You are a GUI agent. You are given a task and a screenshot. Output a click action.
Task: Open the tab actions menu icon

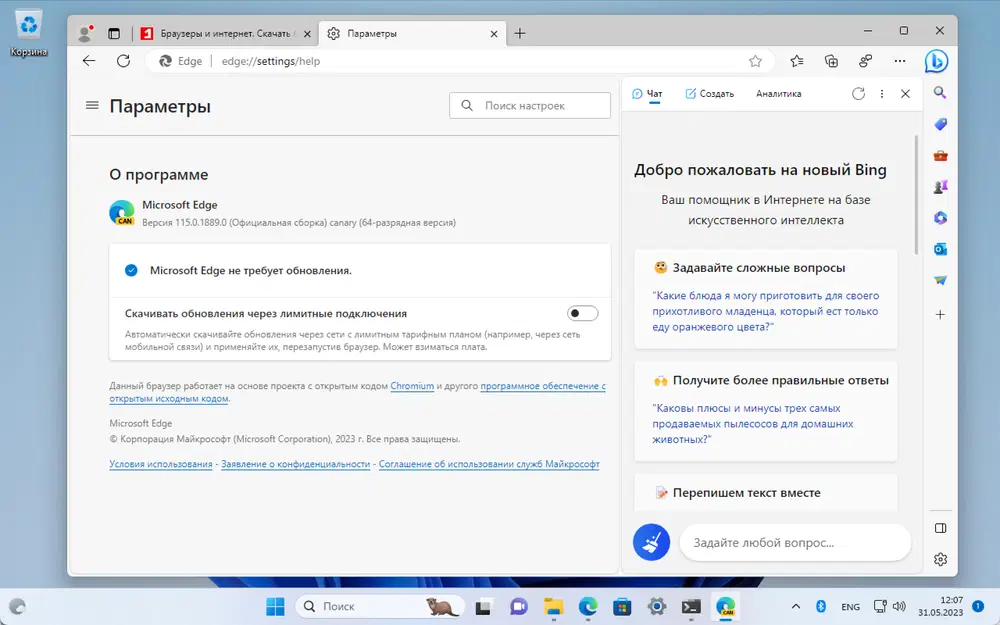pos(114,34)
